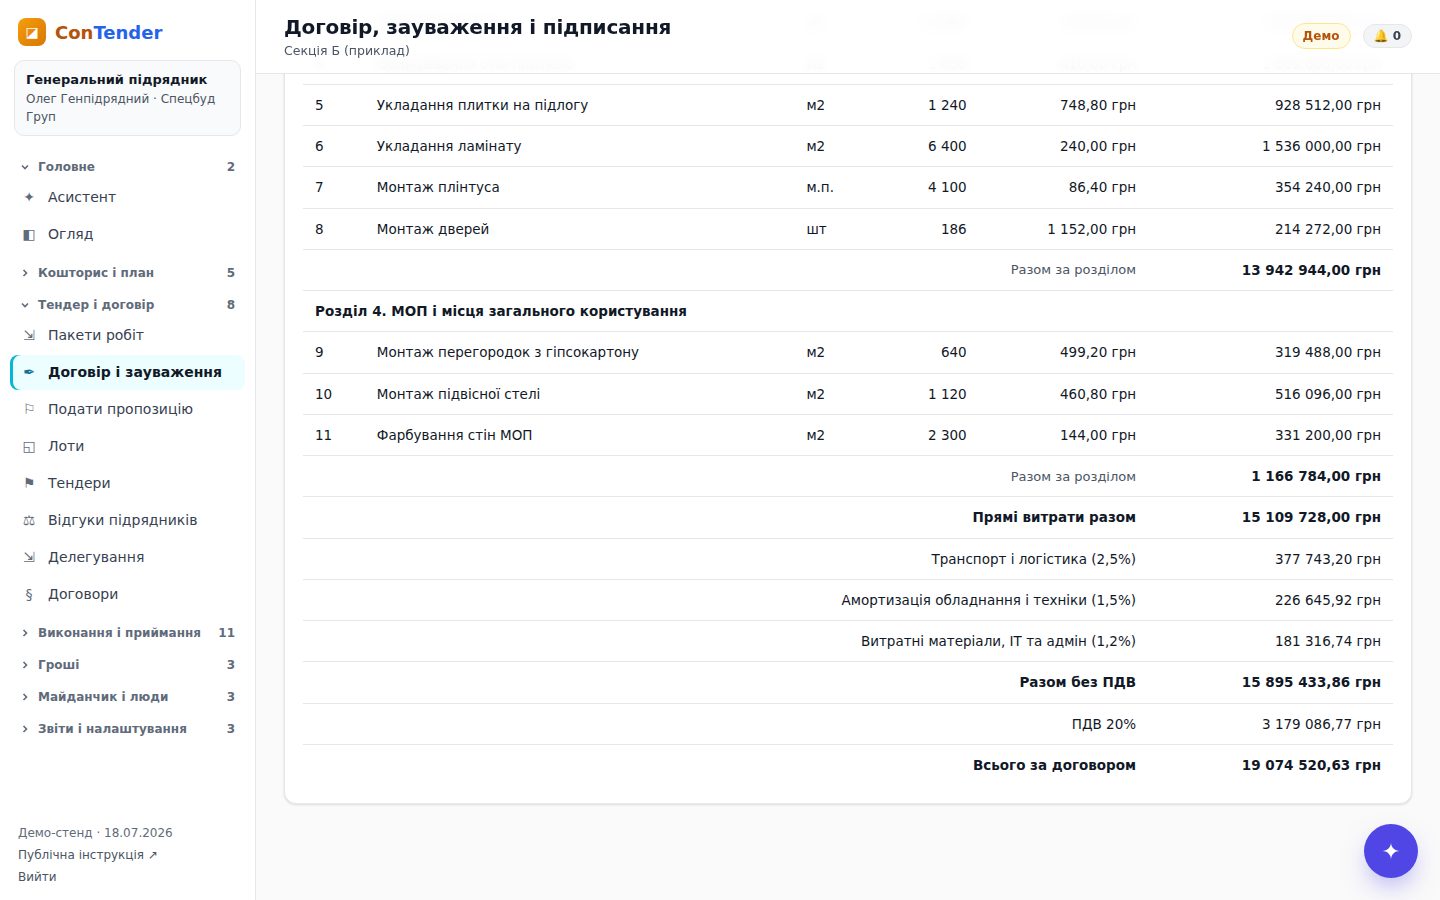1440x900 pixels.
Task: Click the Розділ 4 section heading
Action: pos(501,311)
